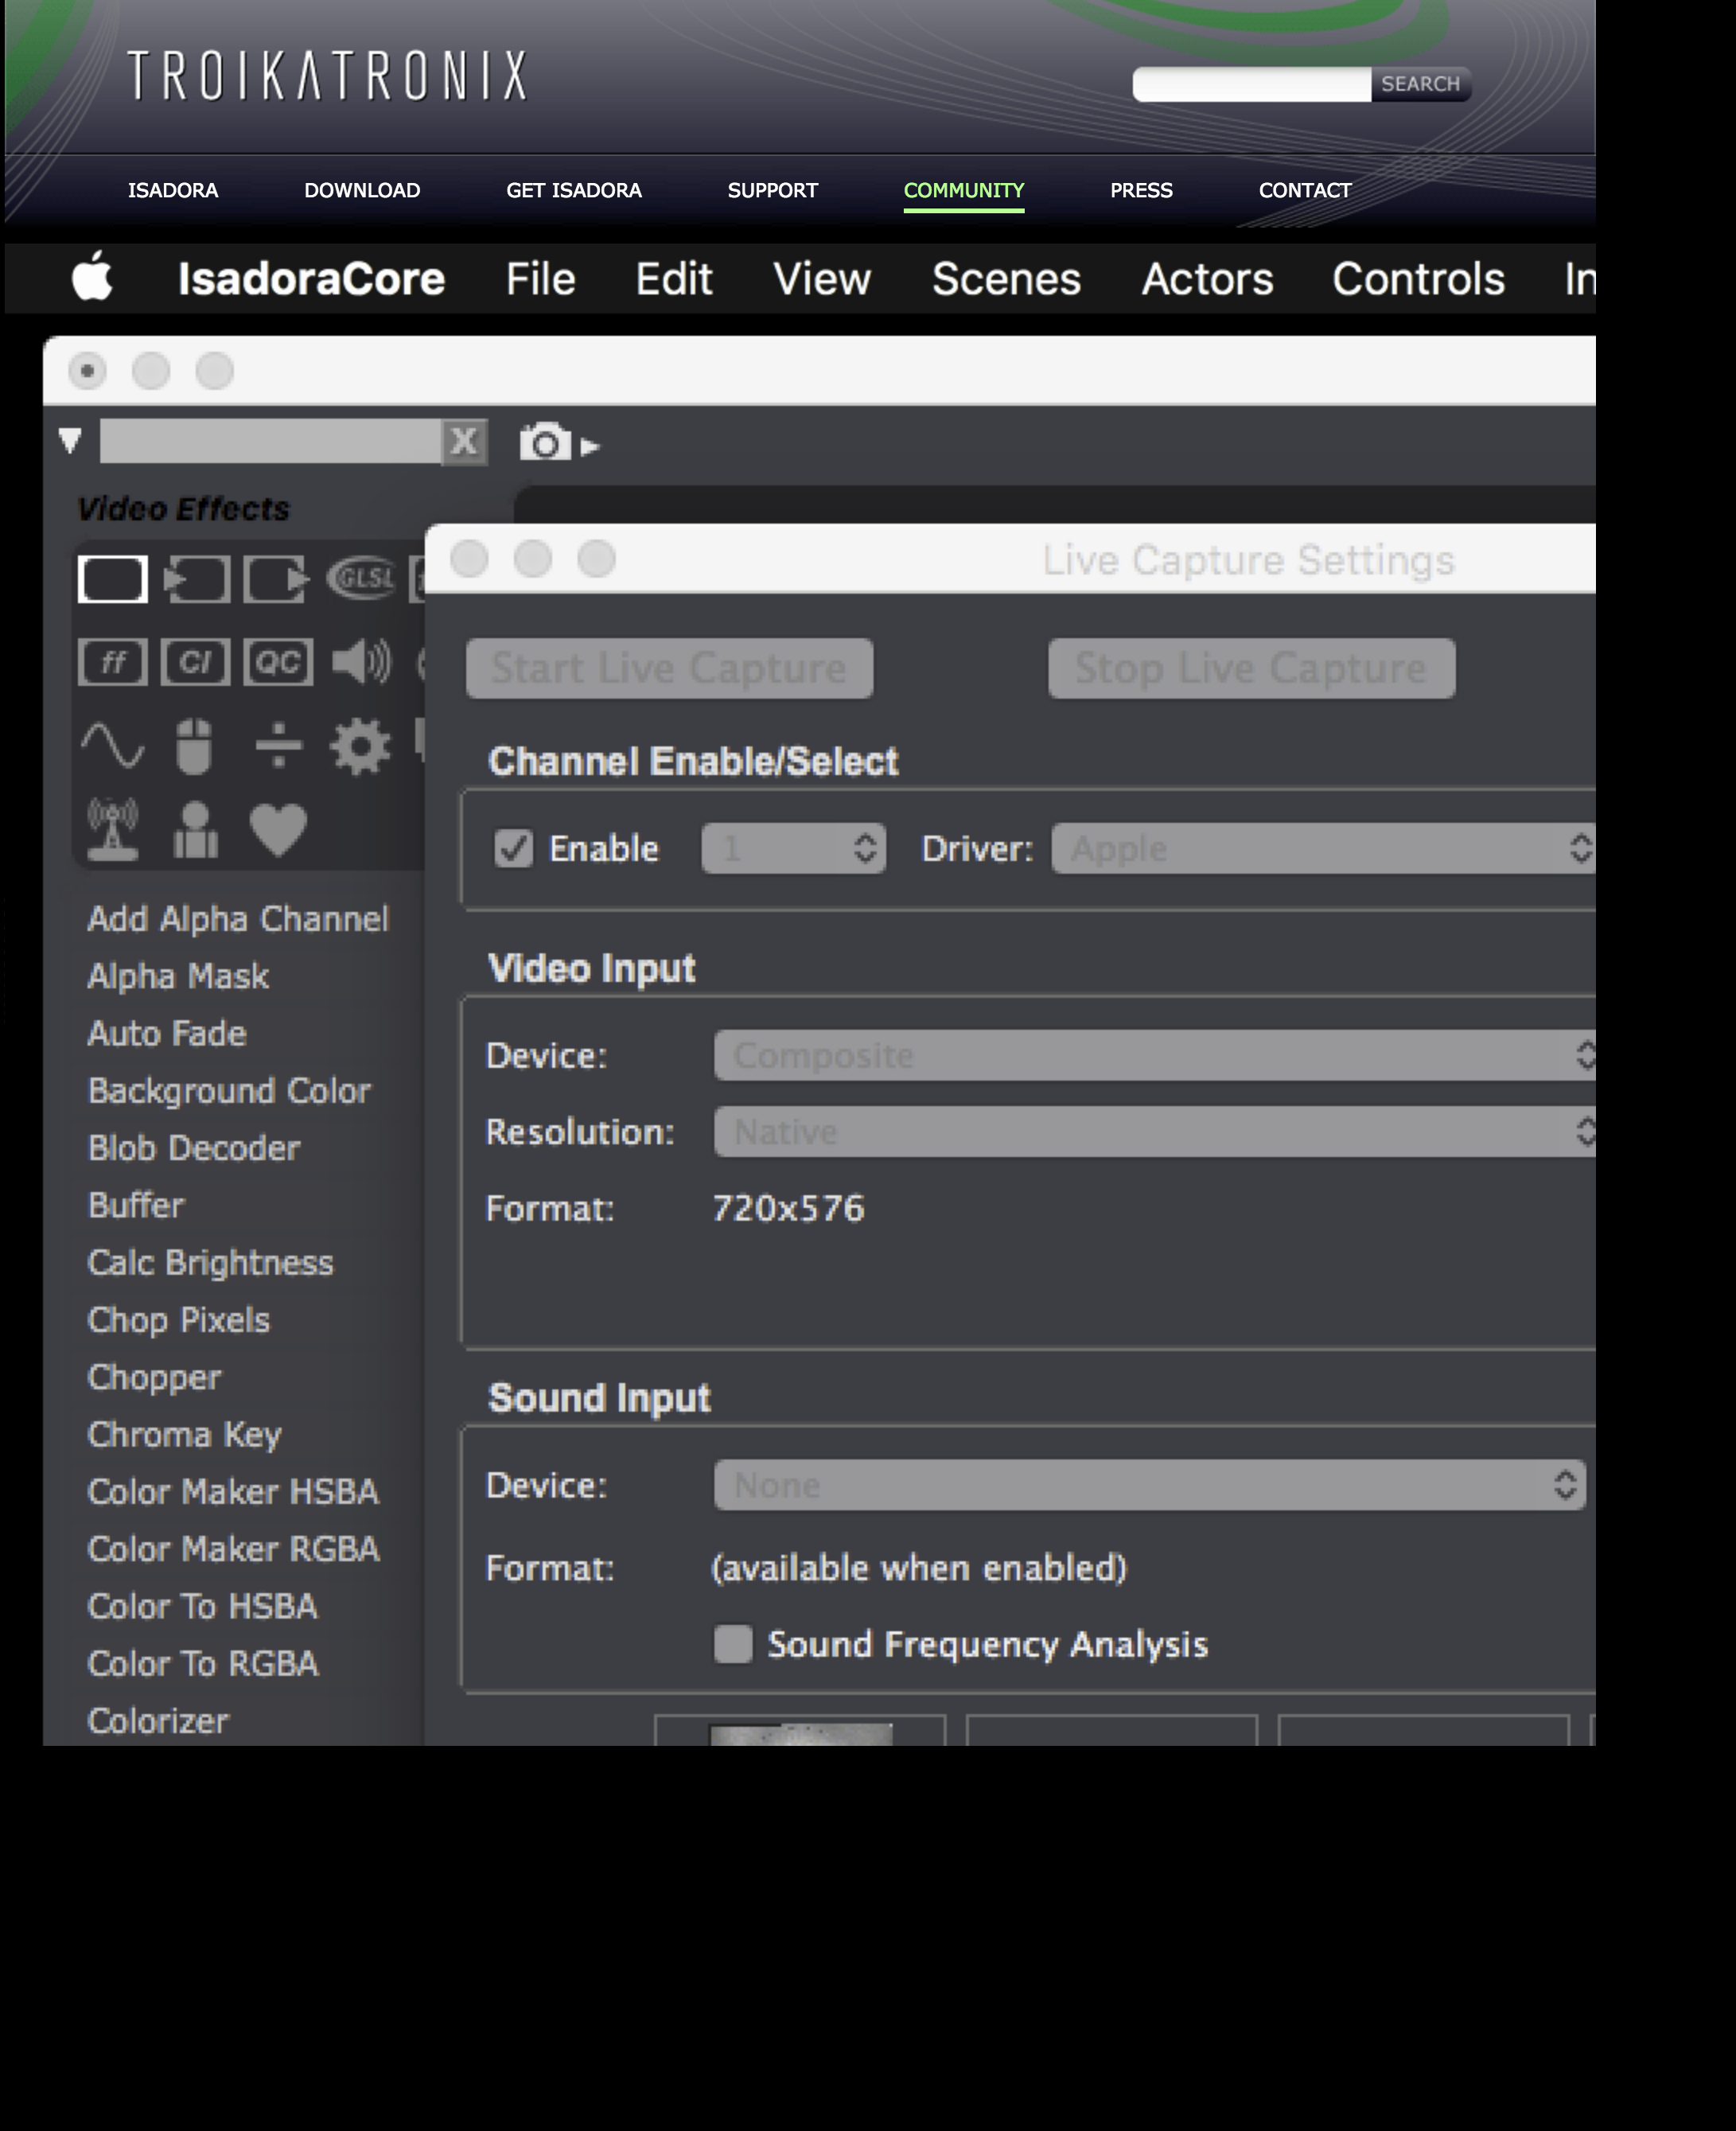Open the Controls menu

pyautogui.click(x=1418, y=279)
